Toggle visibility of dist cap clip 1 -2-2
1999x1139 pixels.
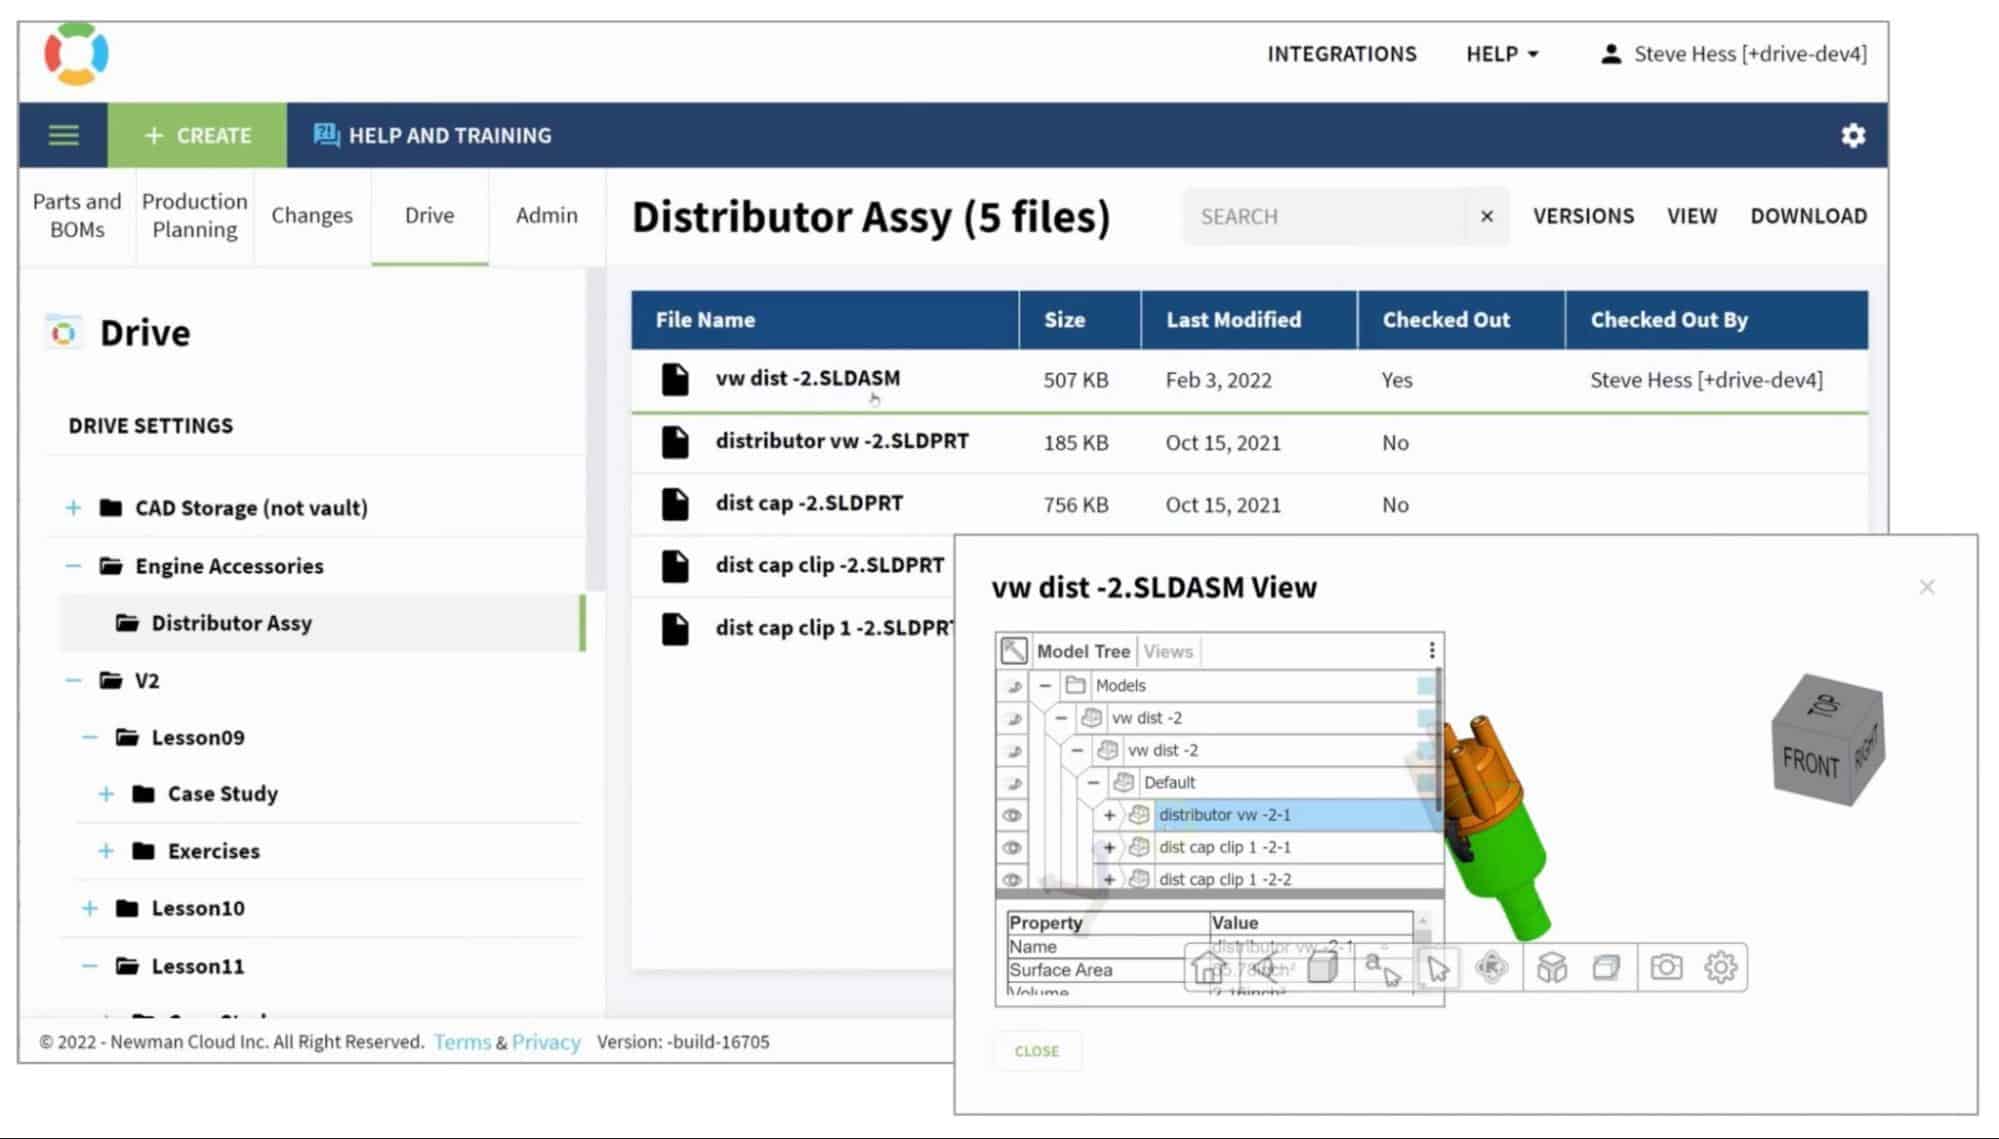1012,880
